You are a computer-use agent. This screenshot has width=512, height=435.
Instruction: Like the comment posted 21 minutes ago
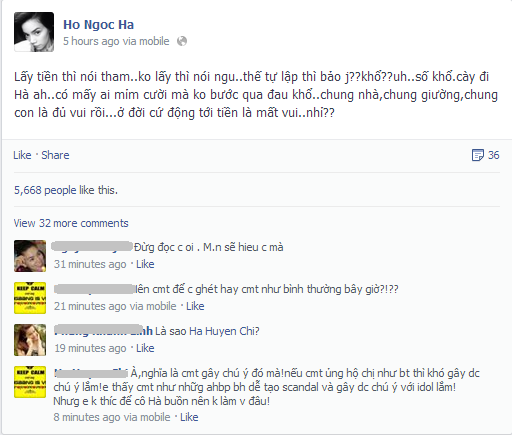(x=195, y=306)
